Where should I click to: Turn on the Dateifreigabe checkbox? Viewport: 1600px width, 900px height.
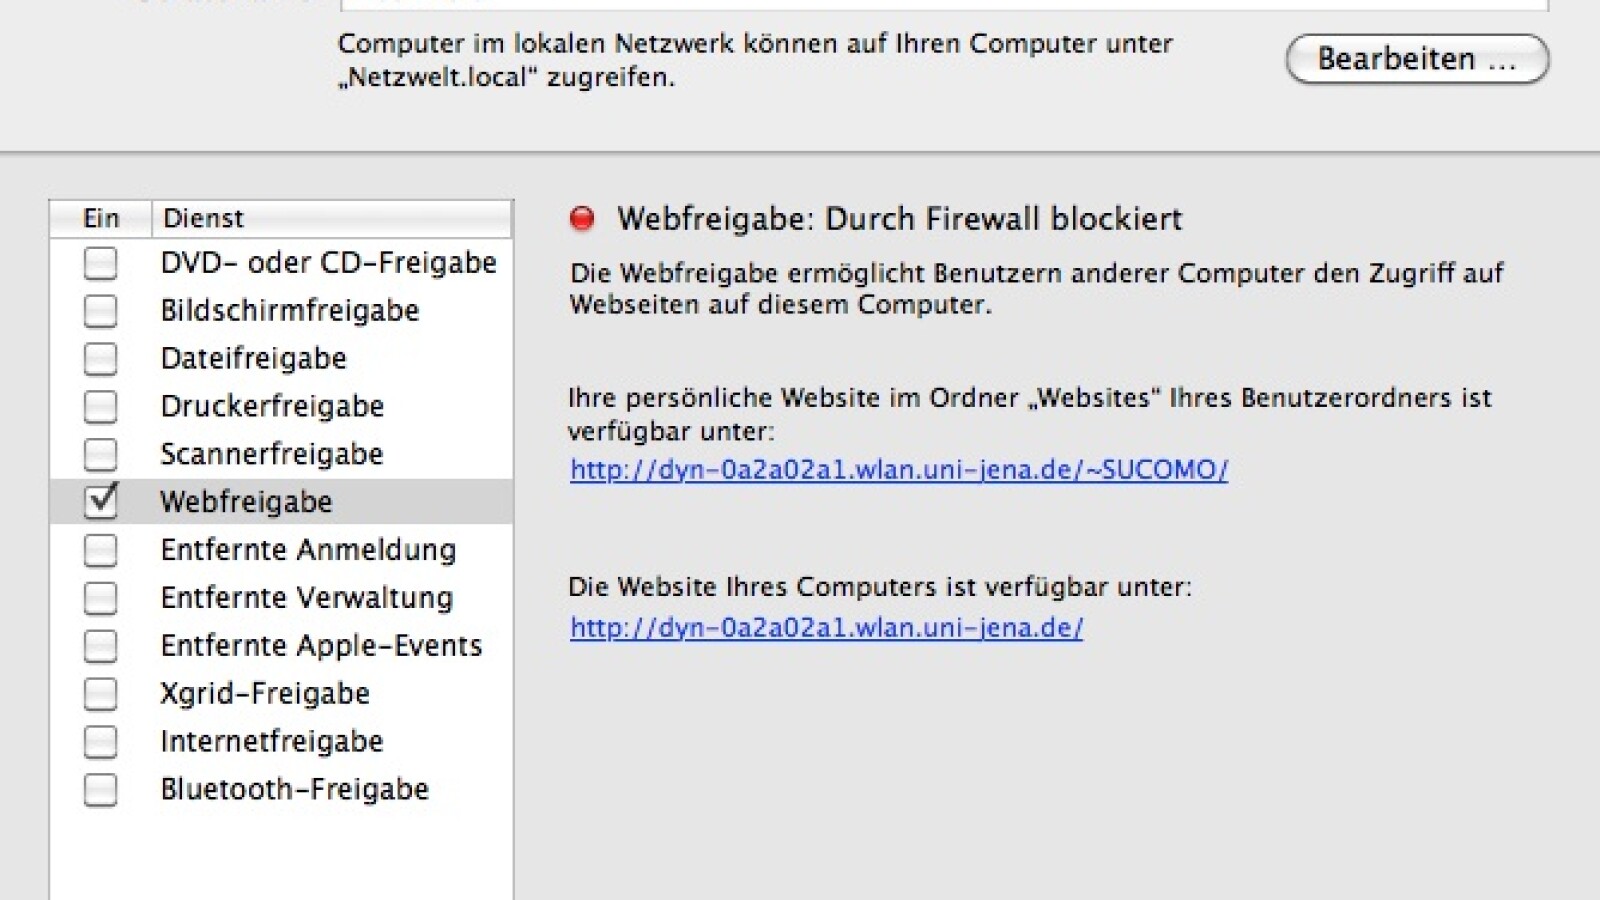click(x=100, y=359)
